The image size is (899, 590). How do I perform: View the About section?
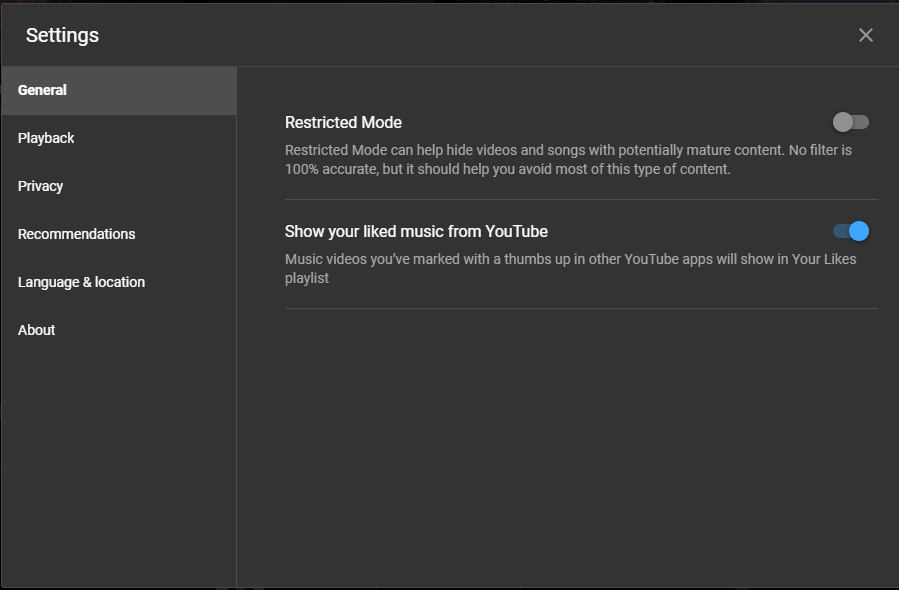coord(36,330)
